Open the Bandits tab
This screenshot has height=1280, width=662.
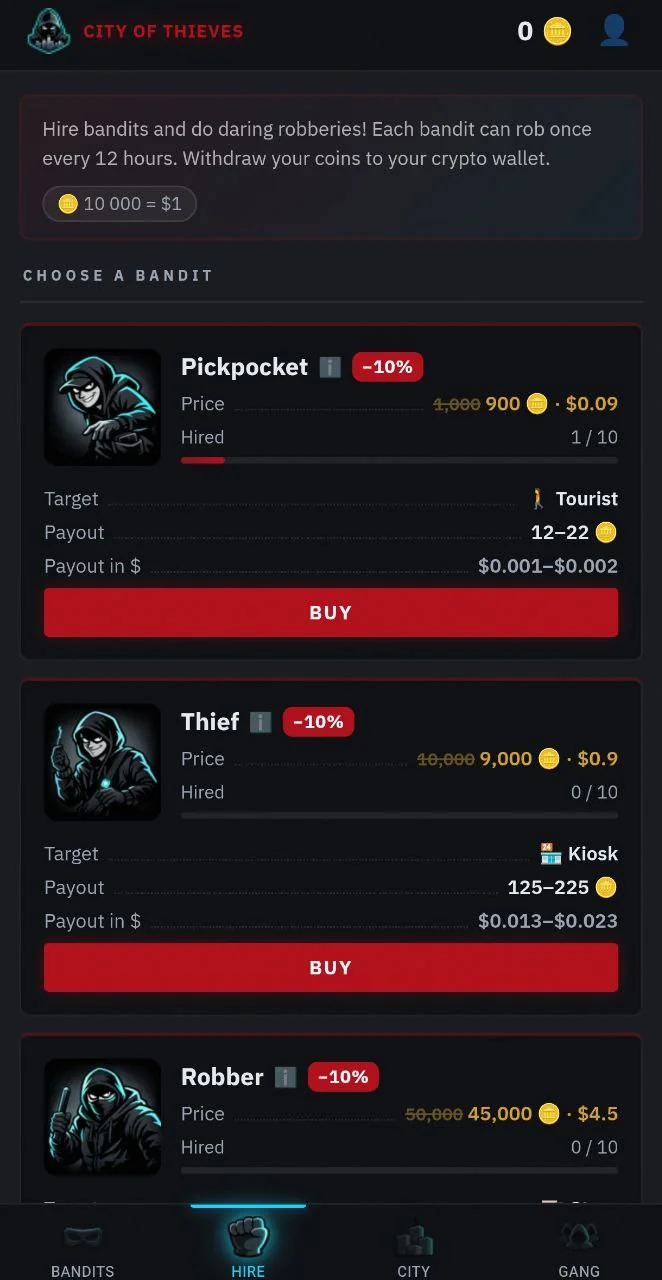tap(83, 1245)
